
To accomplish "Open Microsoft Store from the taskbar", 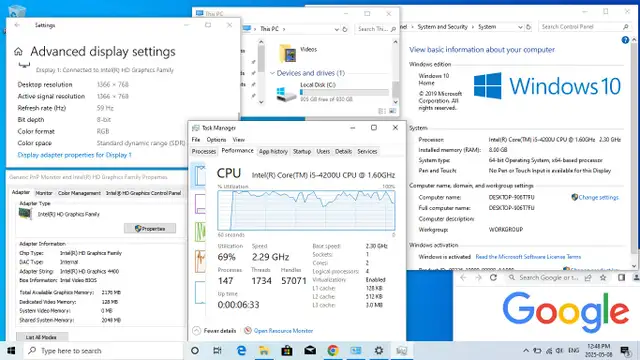I will coord(287,351).
